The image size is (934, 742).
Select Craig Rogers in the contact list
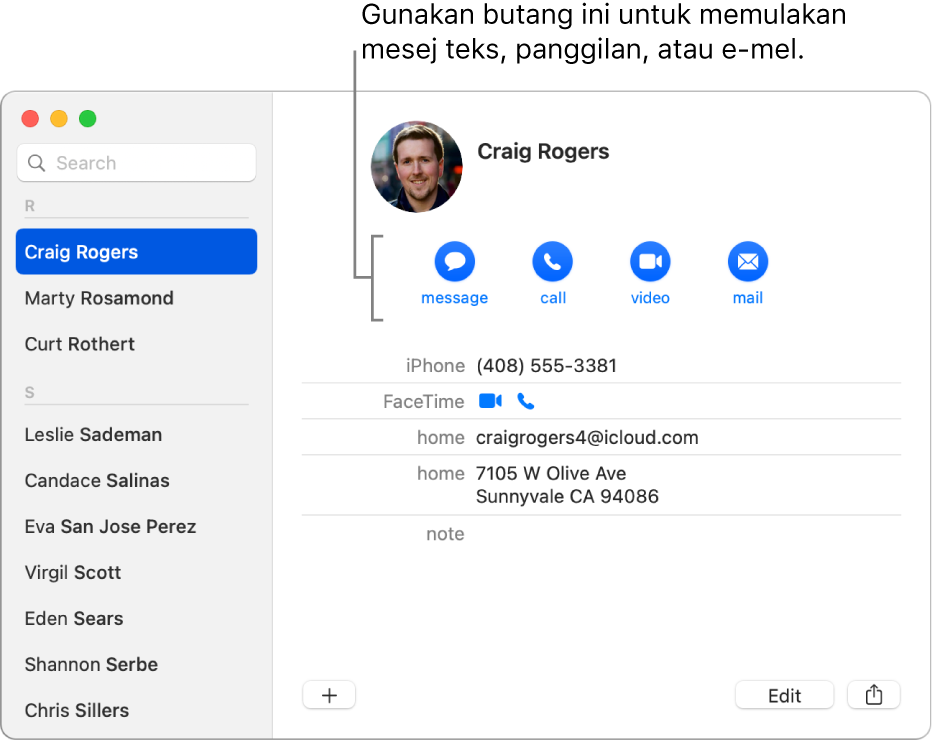point(136,252)
